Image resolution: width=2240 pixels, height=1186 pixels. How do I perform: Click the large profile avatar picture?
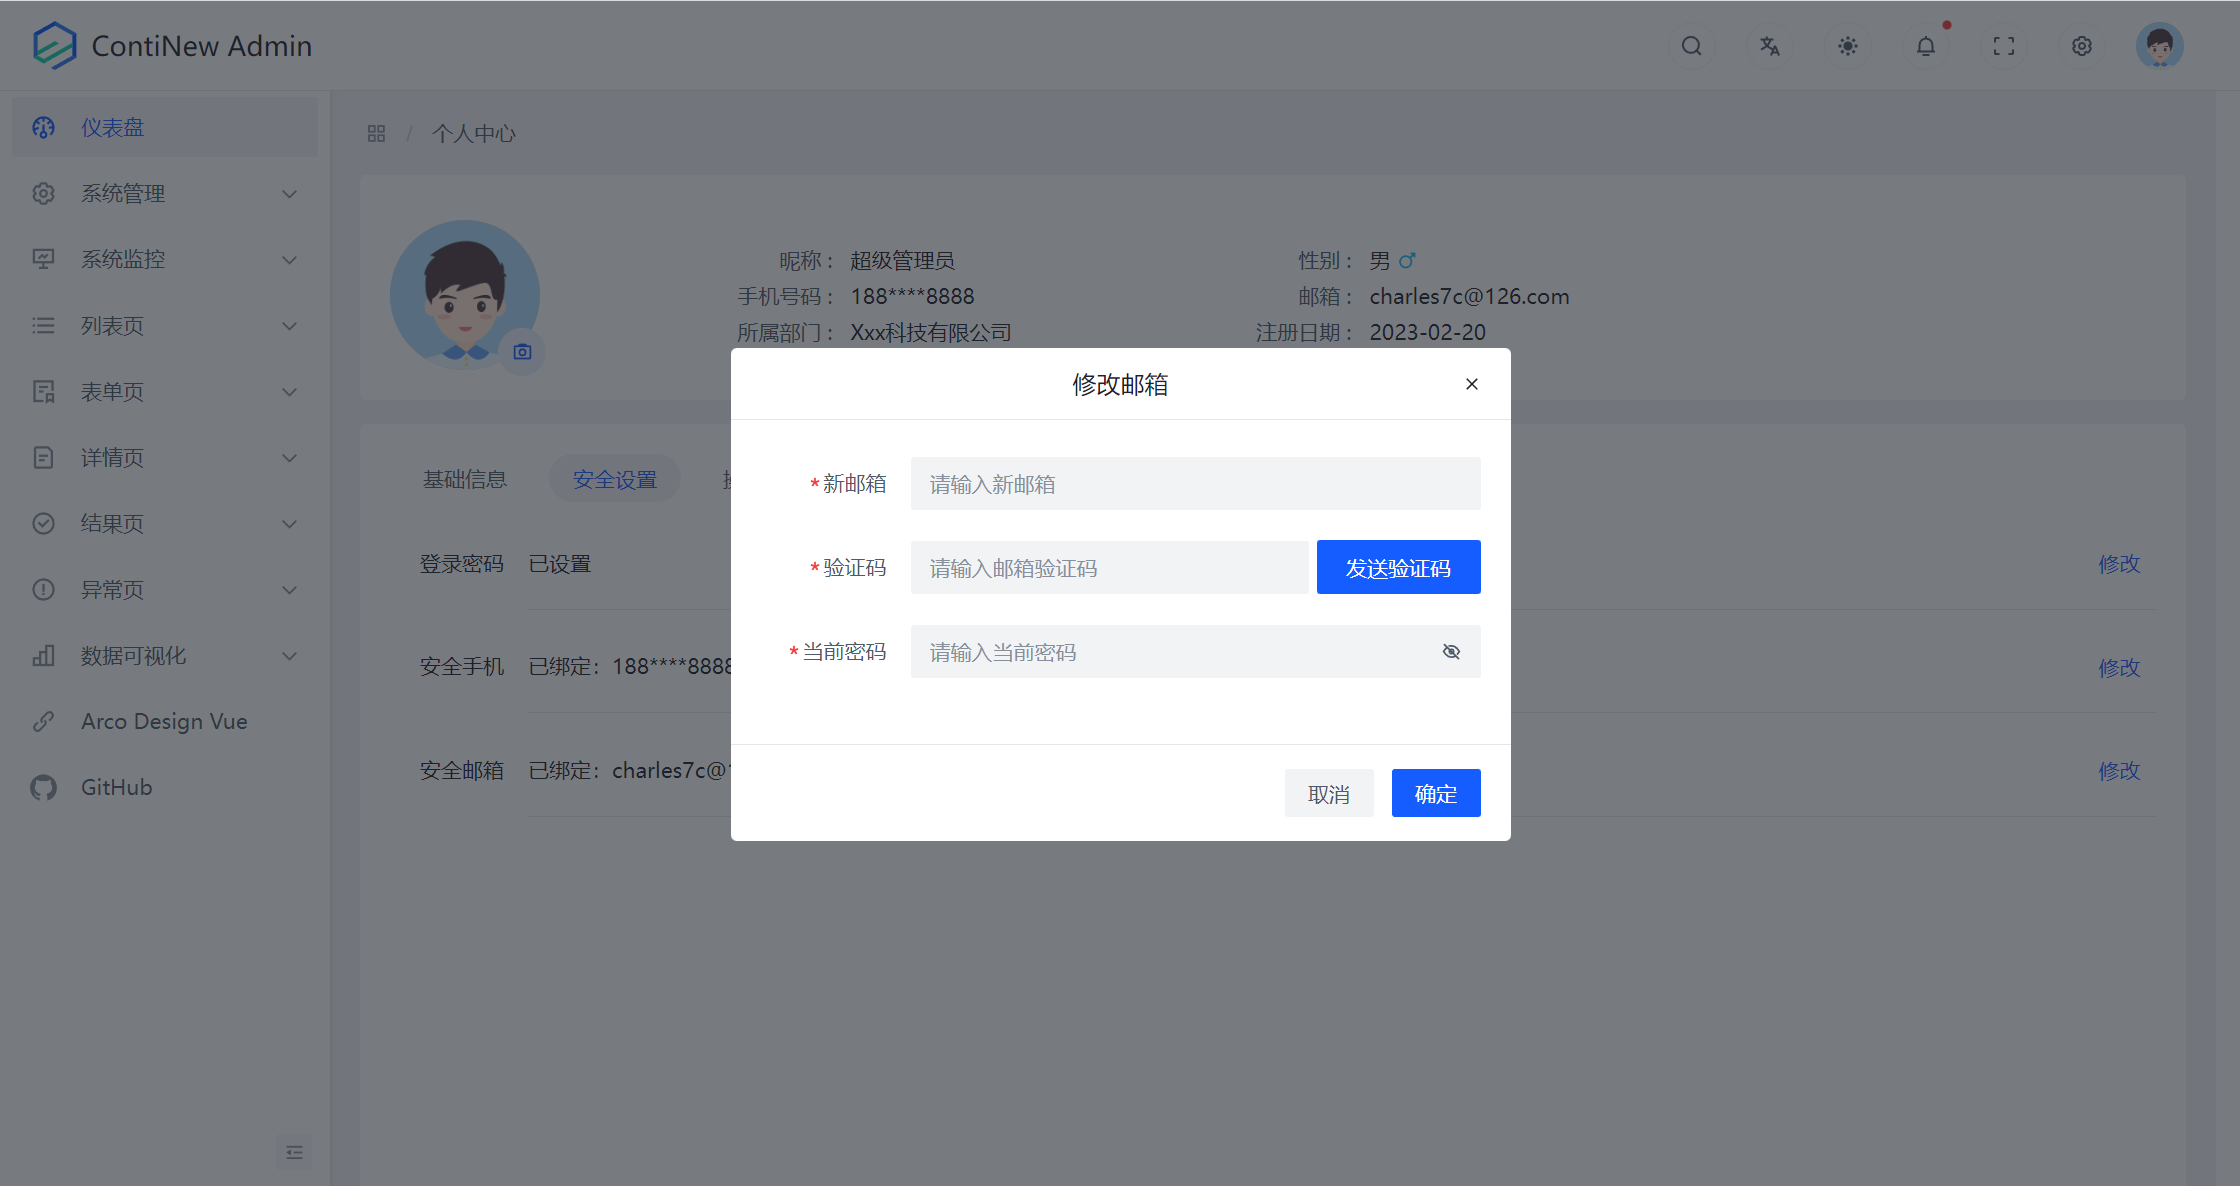tap(464, 295)
